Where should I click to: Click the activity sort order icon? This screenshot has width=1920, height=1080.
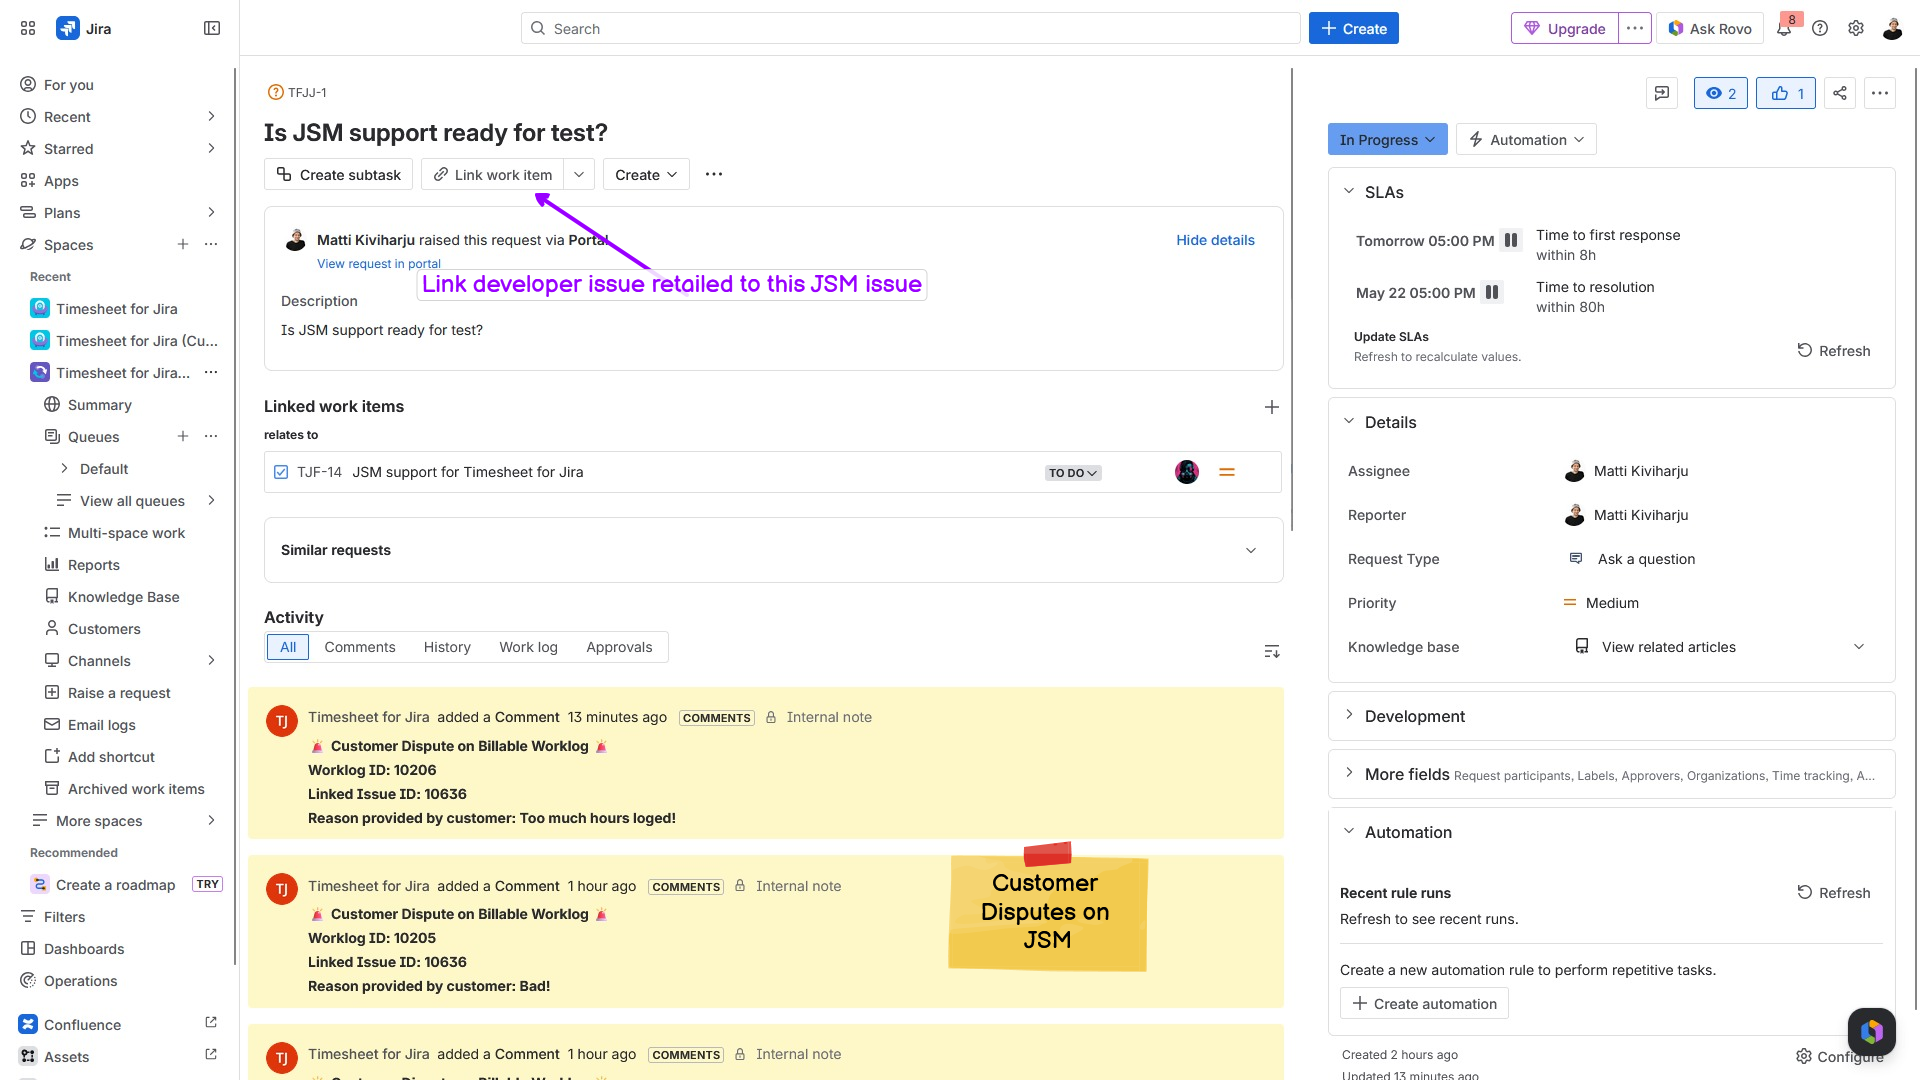pos(1272,651)
